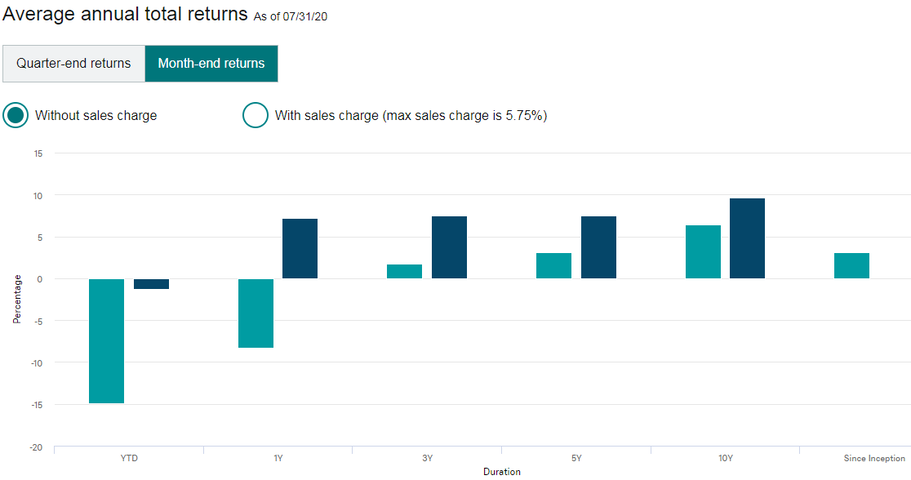911x480 pixels.
Task: Click the dark blue 1Y bar
Action: 300,248
